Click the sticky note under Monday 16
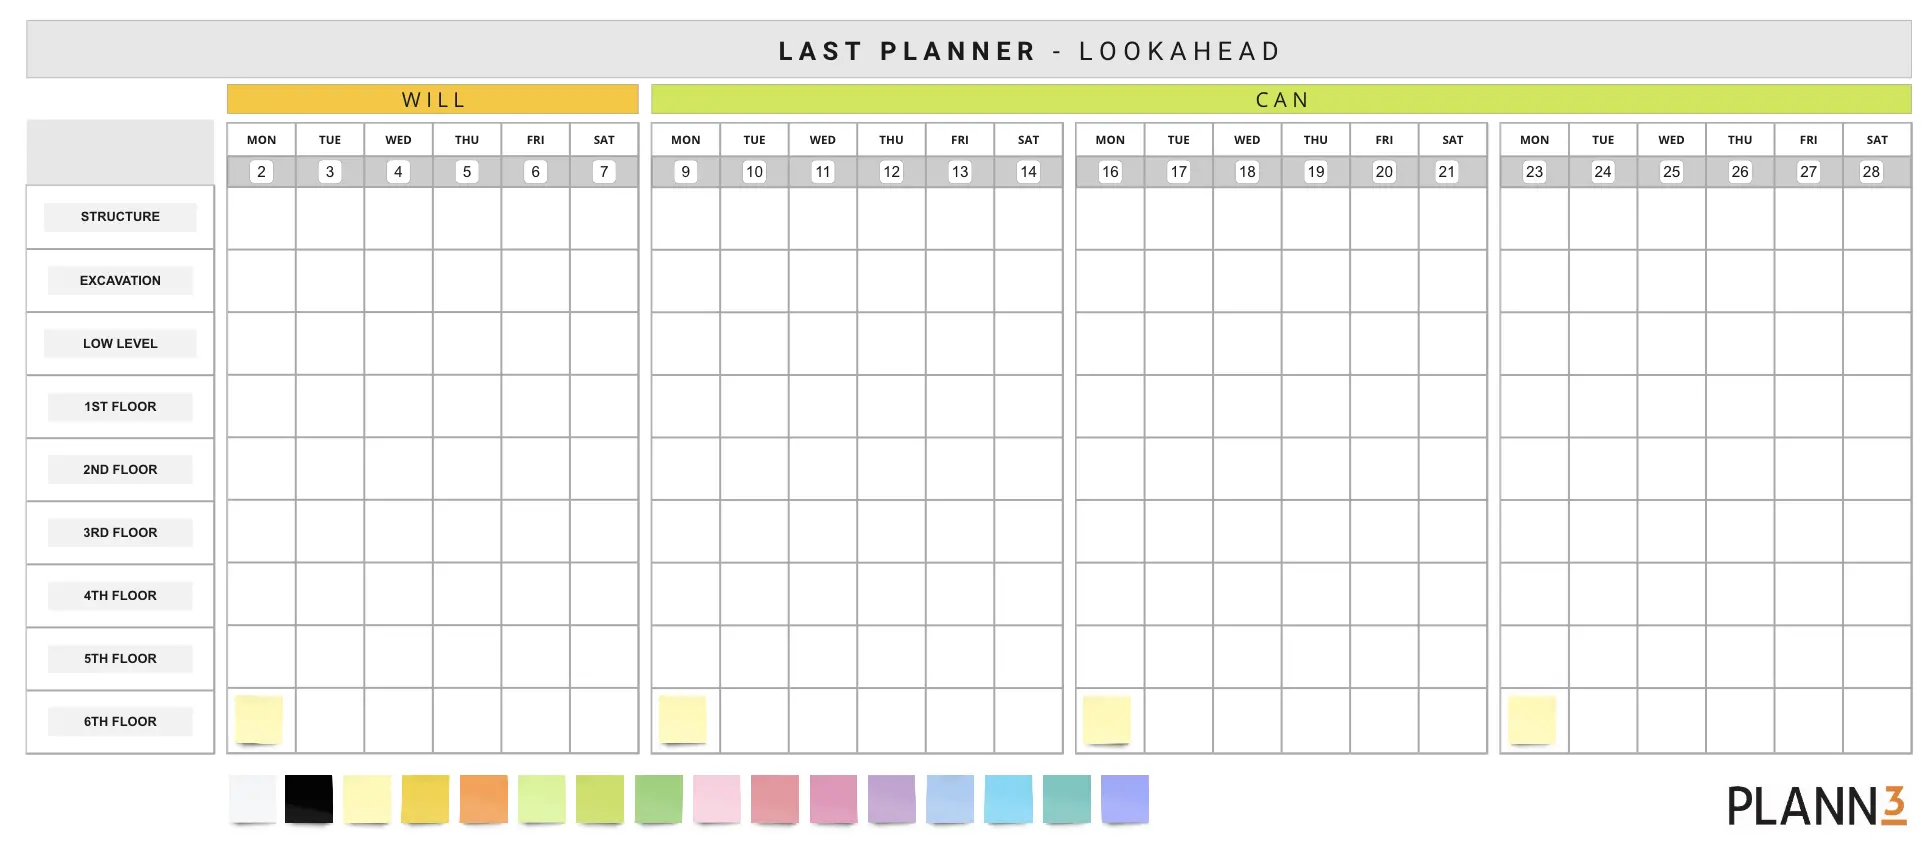 pyautogui.click(x=1107, y=719)
